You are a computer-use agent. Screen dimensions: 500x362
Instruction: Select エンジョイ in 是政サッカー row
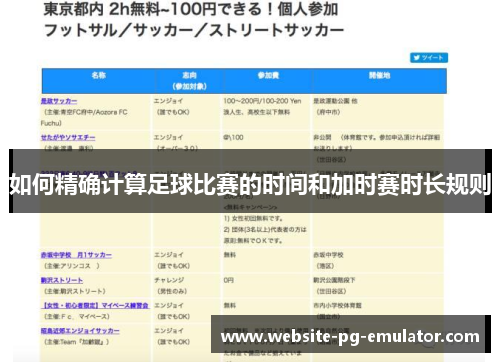168,101
